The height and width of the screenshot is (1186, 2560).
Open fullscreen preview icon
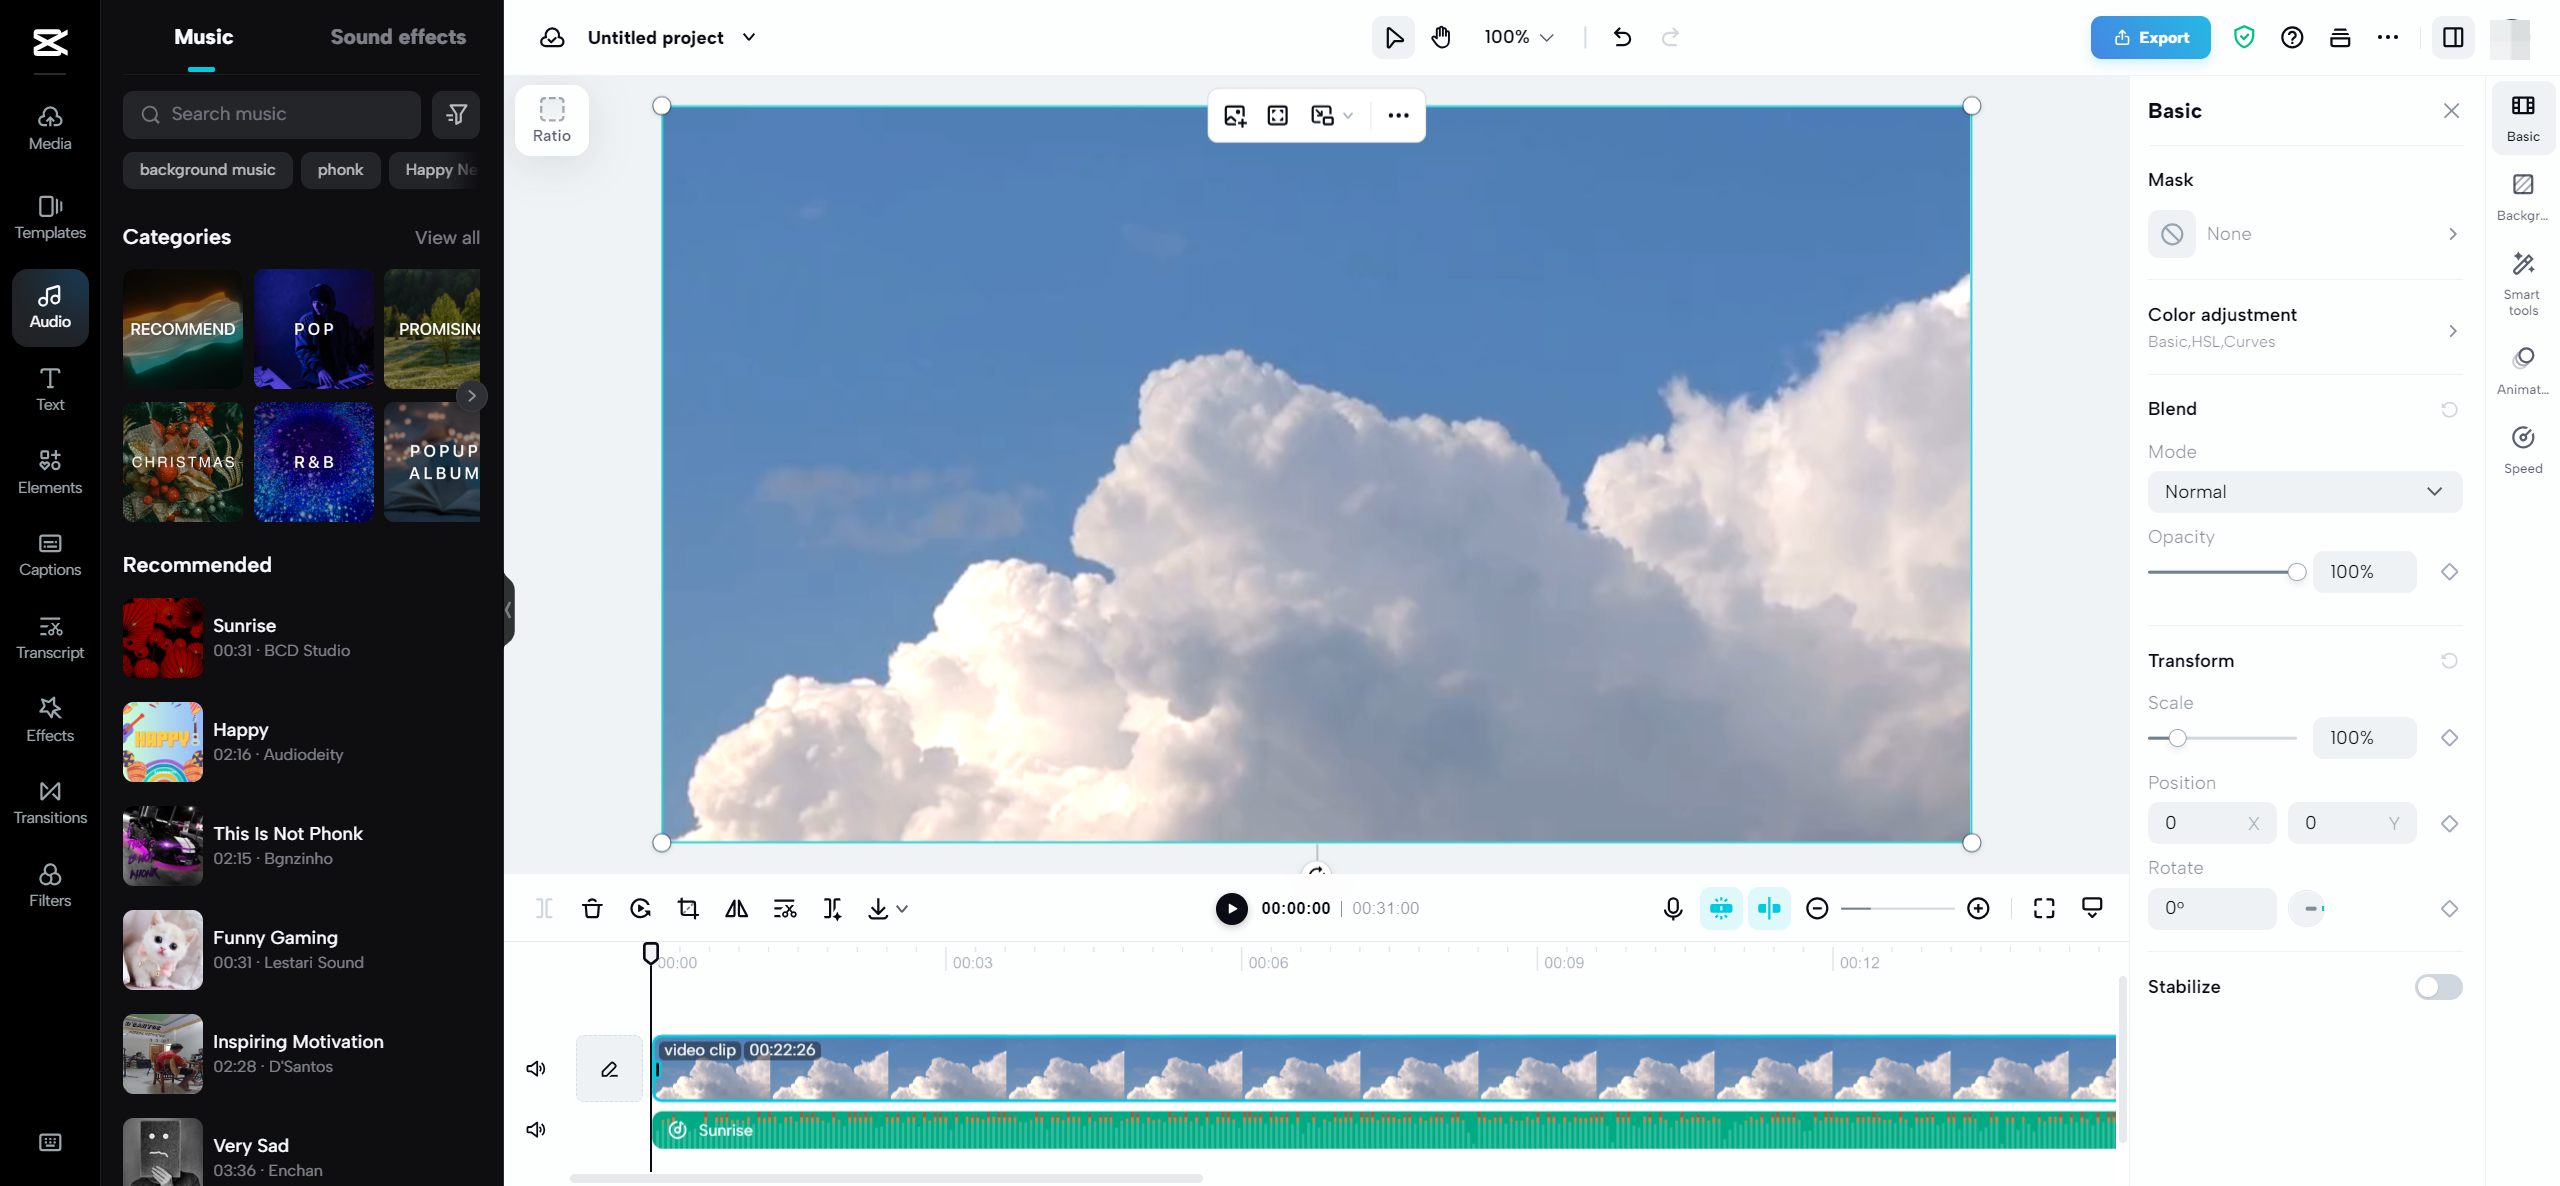2044,908
